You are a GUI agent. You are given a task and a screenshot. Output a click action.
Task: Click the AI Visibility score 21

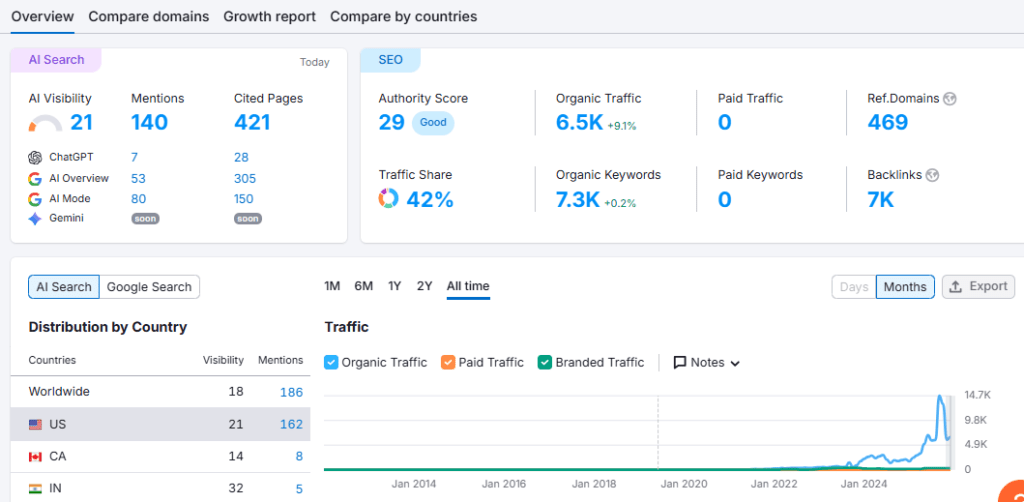pyautogui.click(x=82, y=122)
